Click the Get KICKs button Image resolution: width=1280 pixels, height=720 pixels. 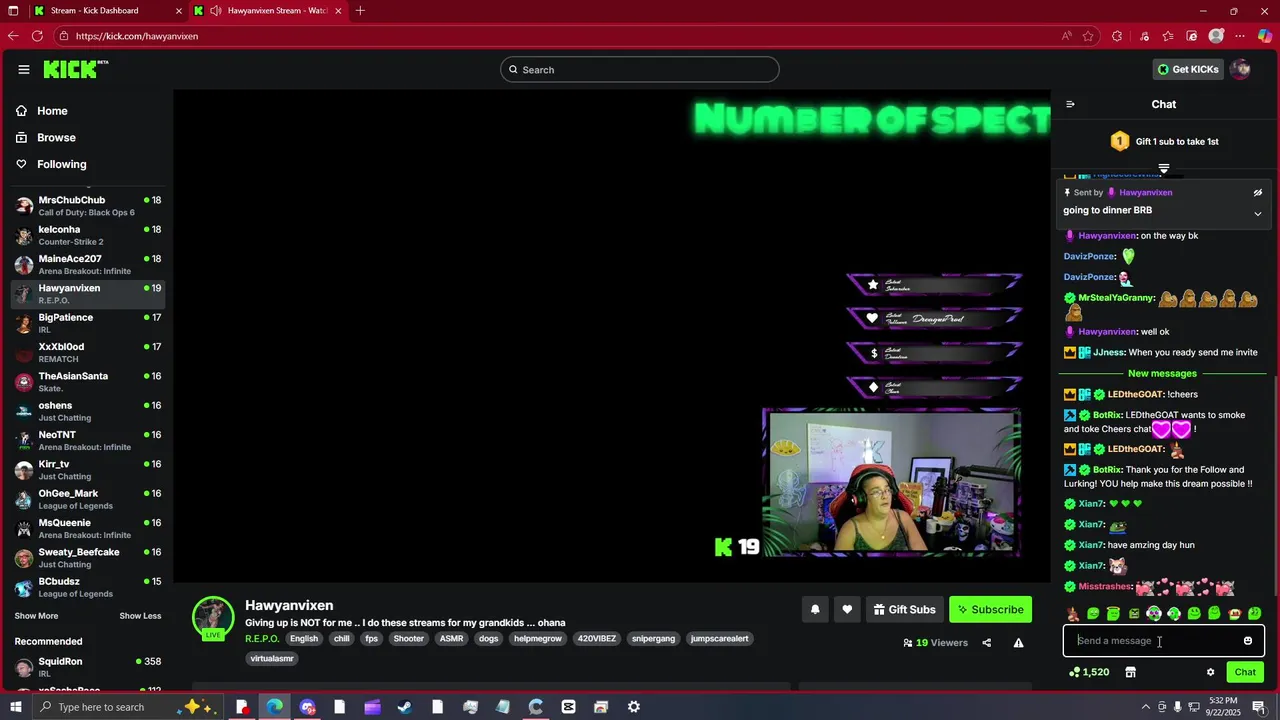[x=1188, y=69]
